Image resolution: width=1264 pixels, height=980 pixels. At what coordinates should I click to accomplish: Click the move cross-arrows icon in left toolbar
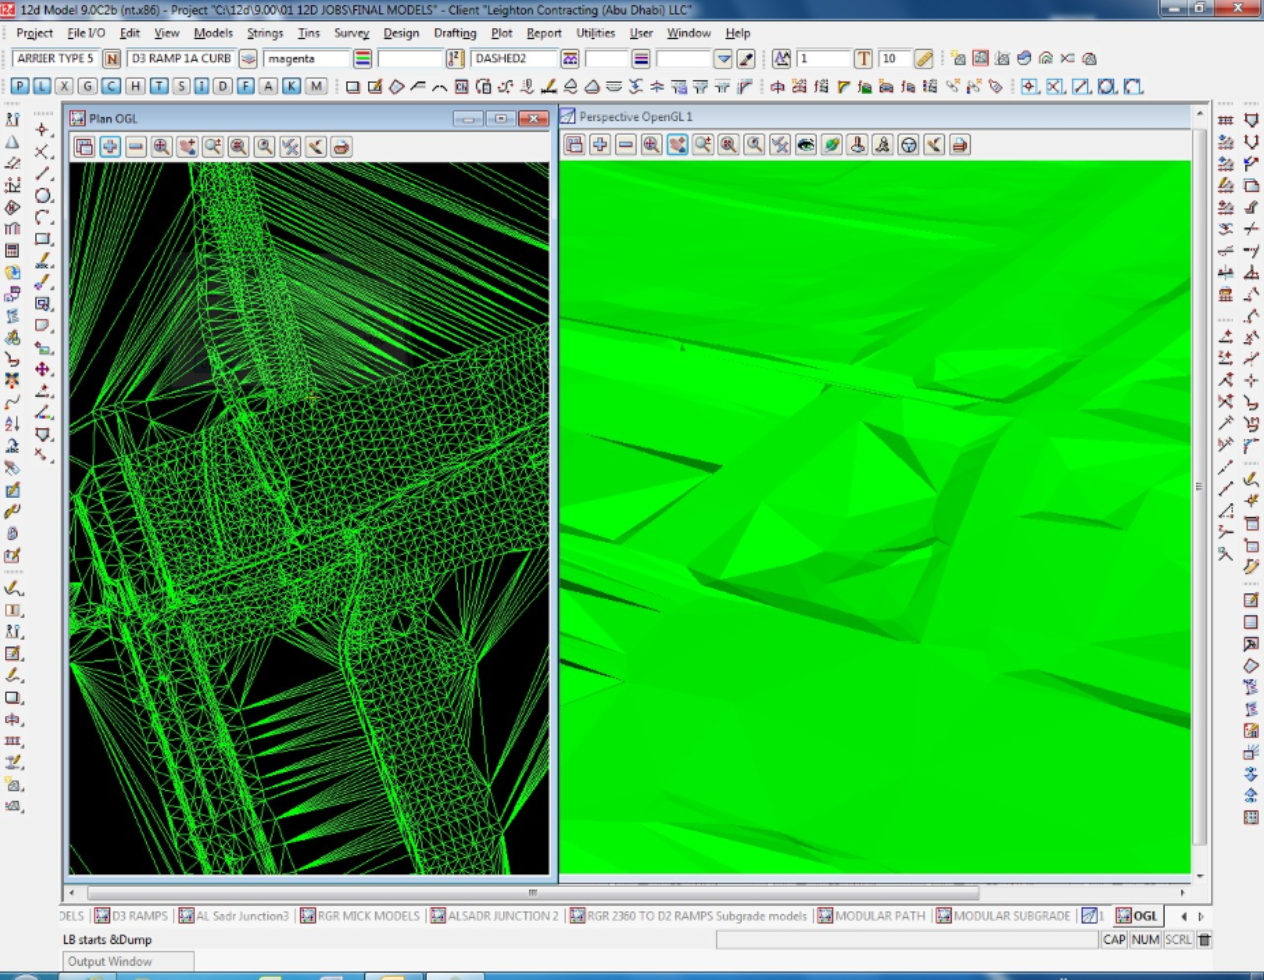click(42, 369)
